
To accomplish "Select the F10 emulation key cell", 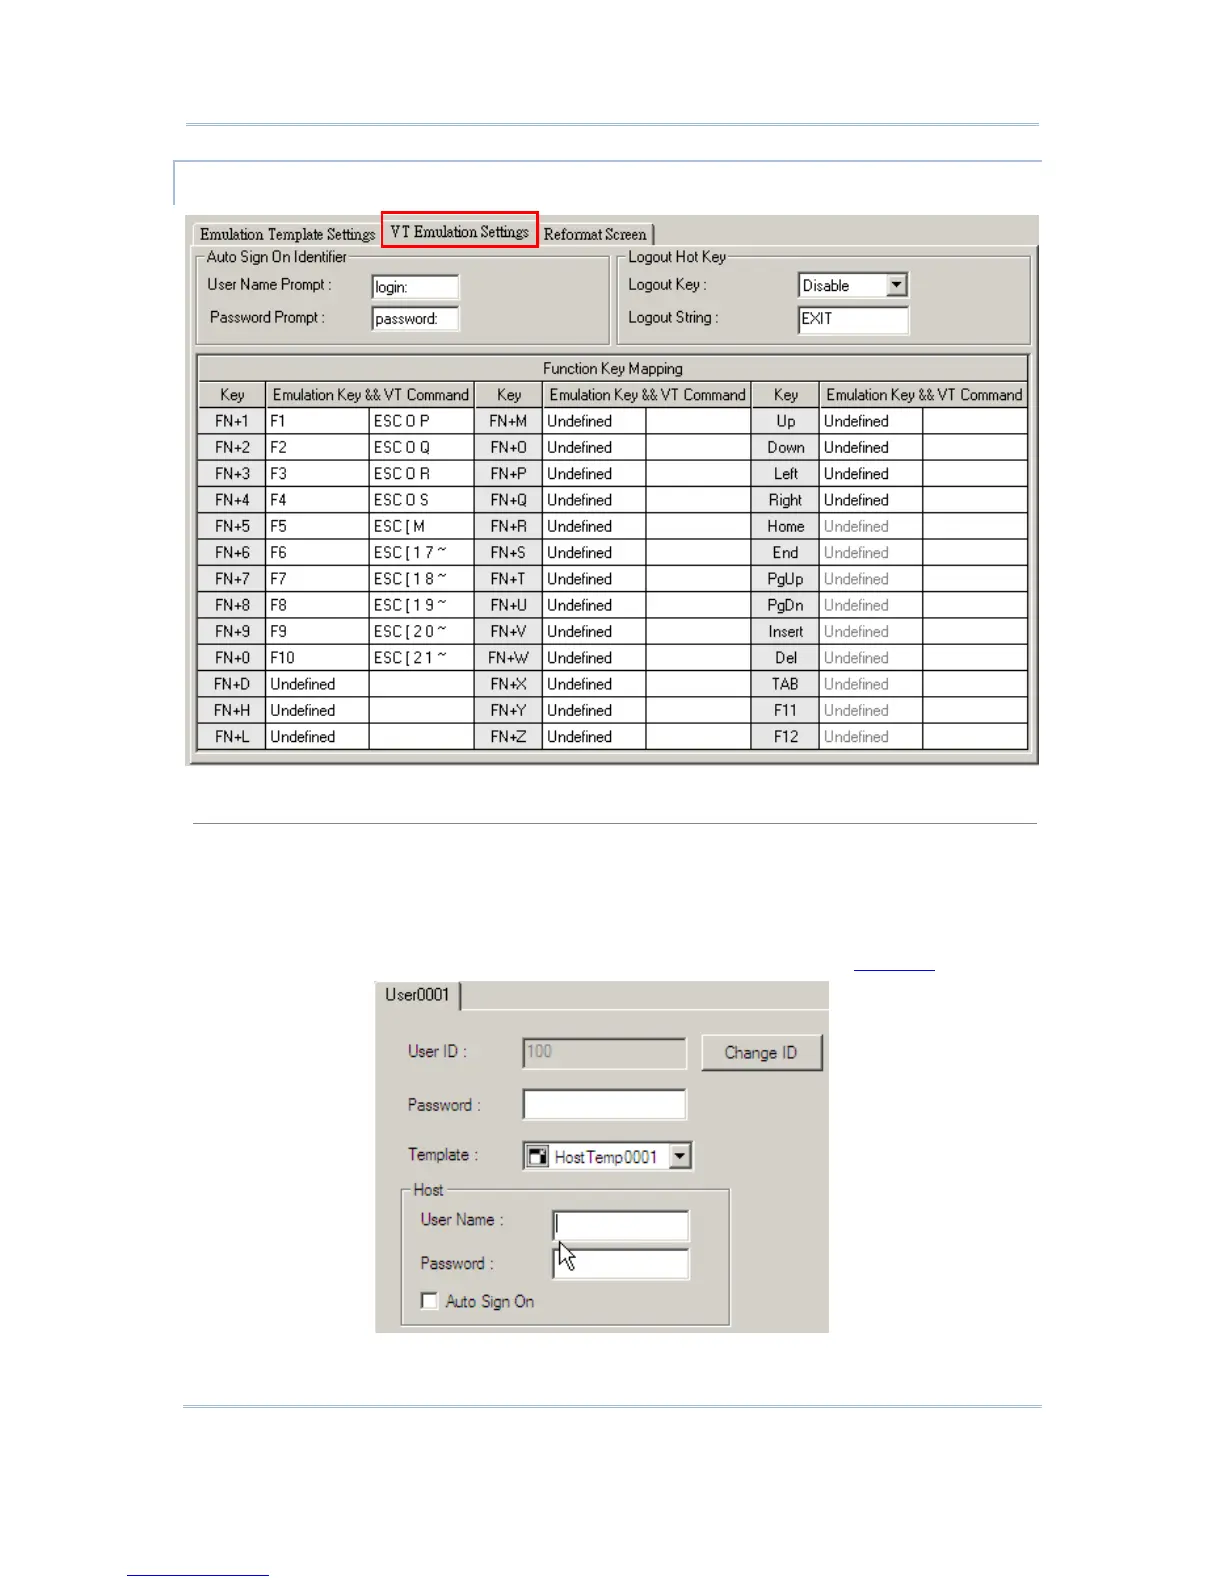I will tap(317, 658).
